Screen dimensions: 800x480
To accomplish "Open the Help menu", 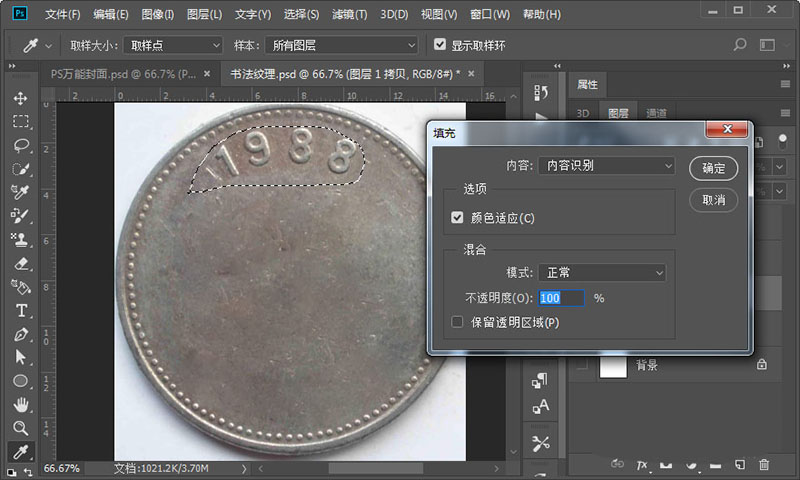I will [x=542, y=14].
